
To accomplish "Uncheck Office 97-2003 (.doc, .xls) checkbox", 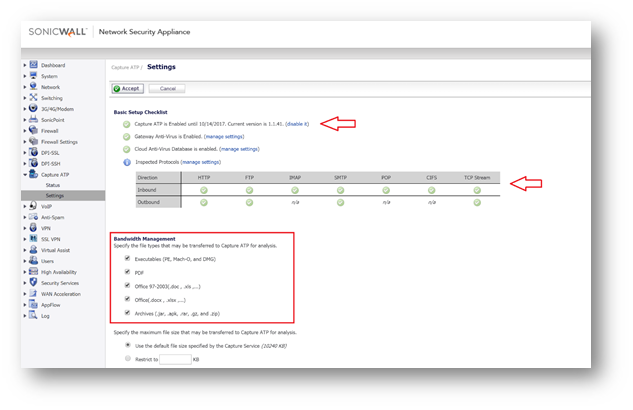I will 127,285.
